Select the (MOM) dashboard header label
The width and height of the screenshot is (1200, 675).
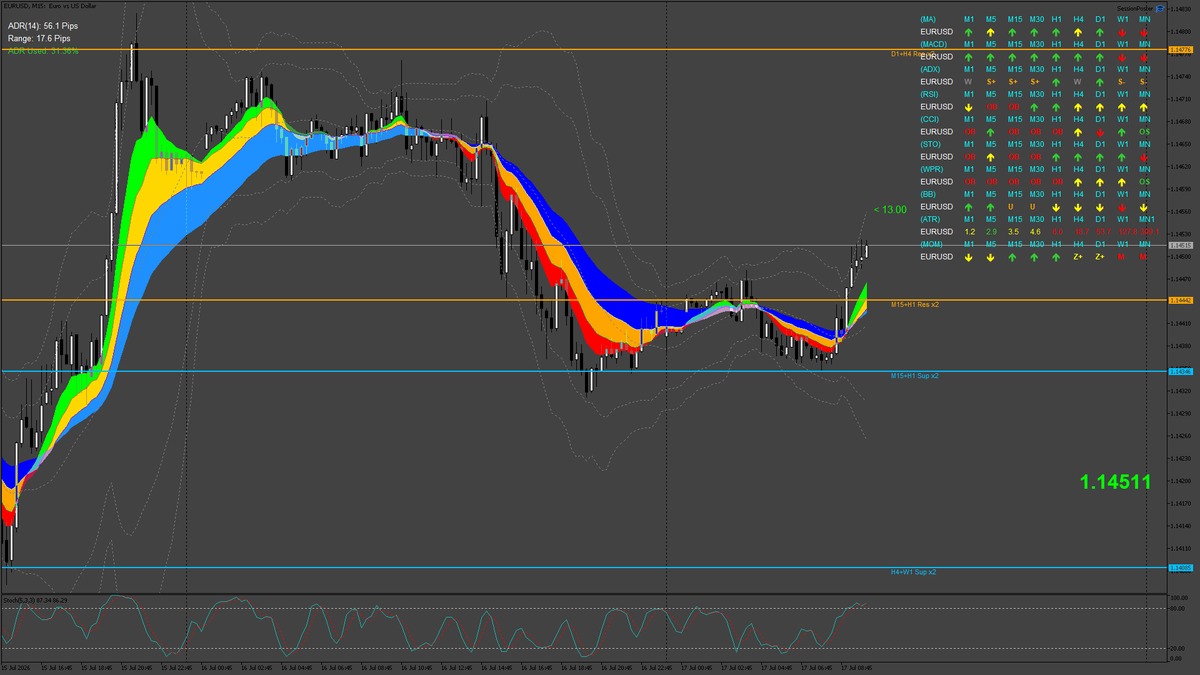point(932,244)
